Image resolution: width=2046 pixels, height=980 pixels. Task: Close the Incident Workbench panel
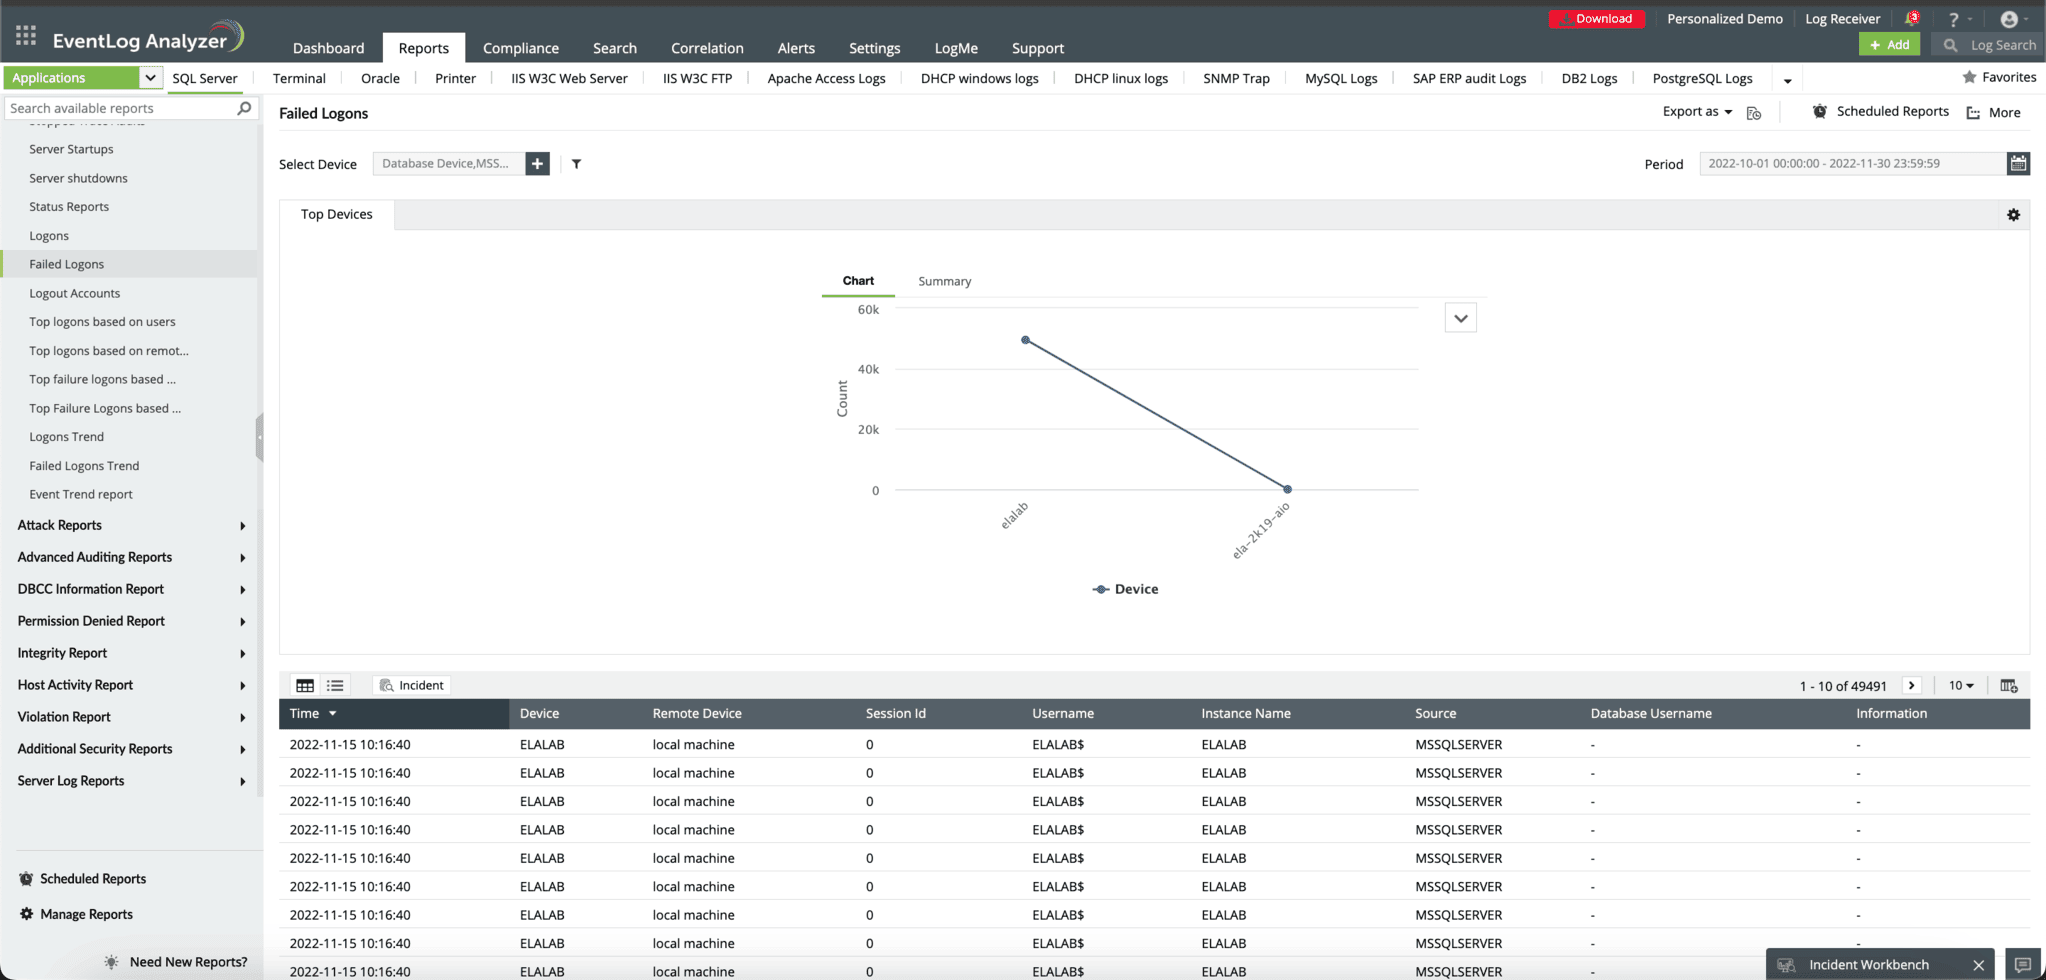(1978, 965)
